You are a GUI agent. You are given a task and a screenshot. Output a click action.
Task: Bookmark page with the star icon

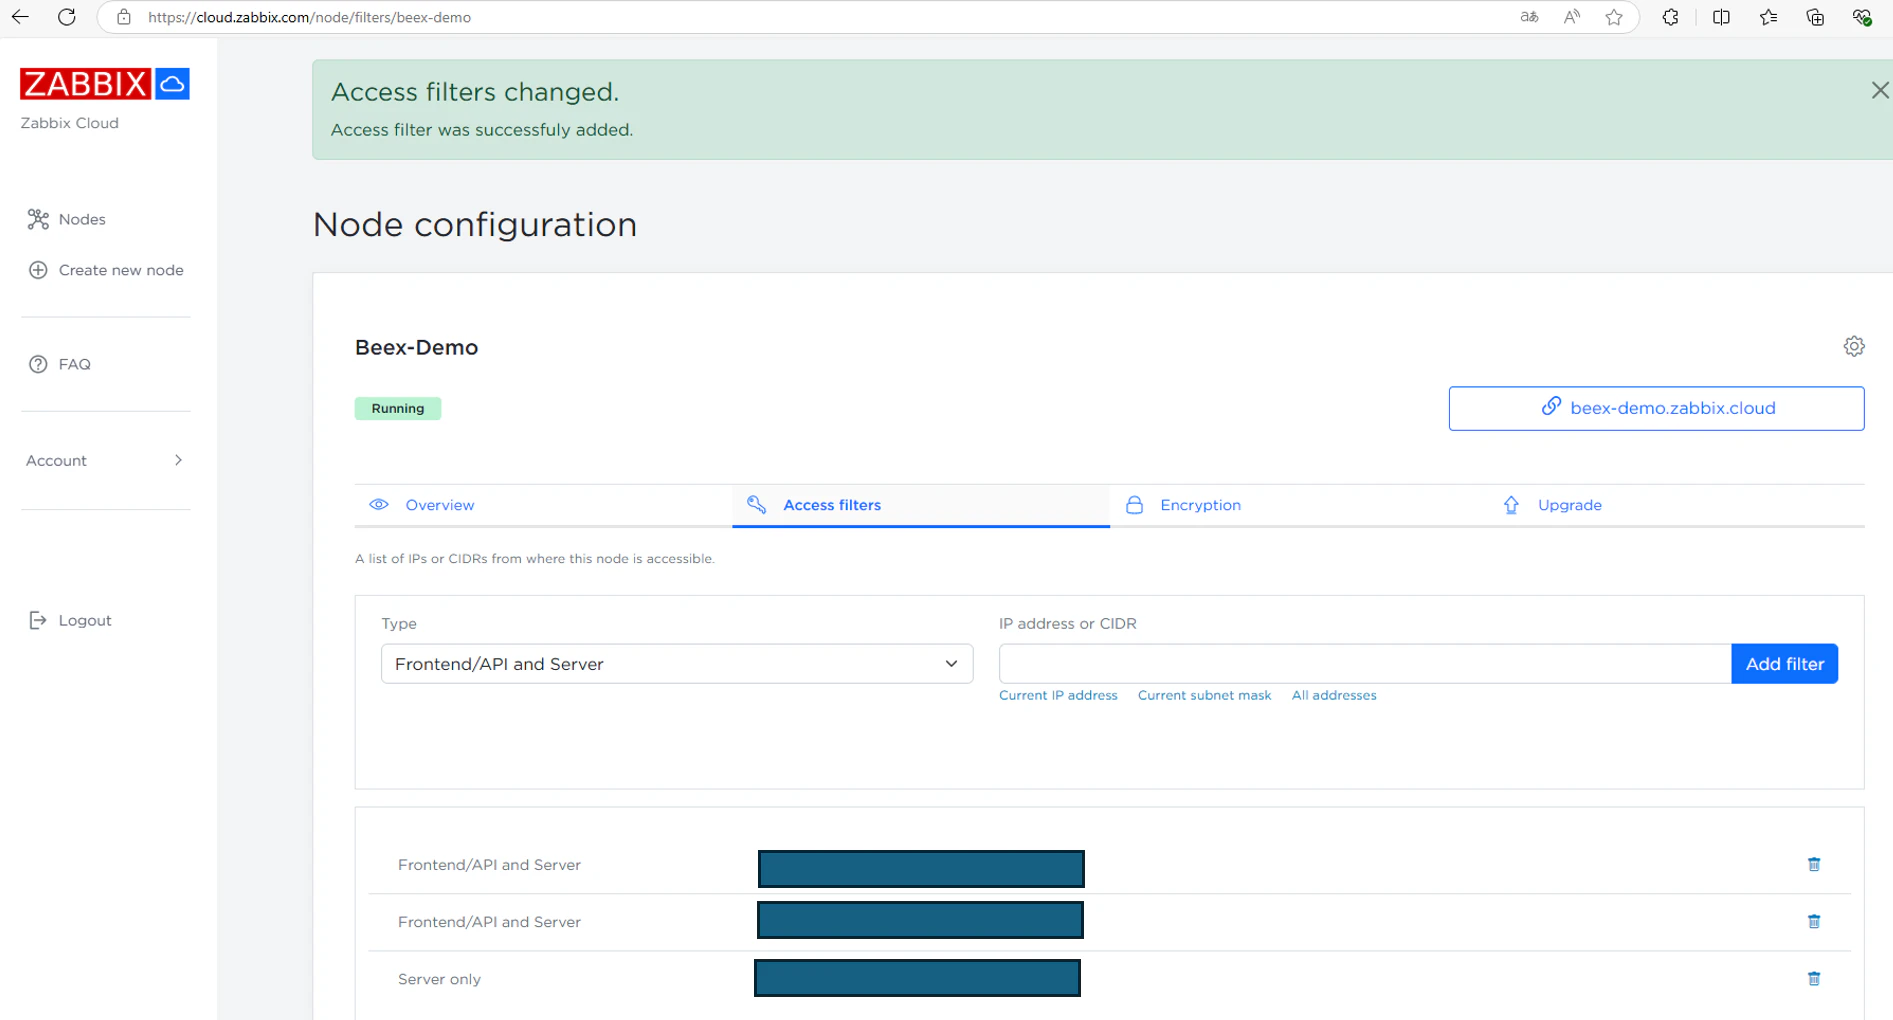tap(1614, 17)
